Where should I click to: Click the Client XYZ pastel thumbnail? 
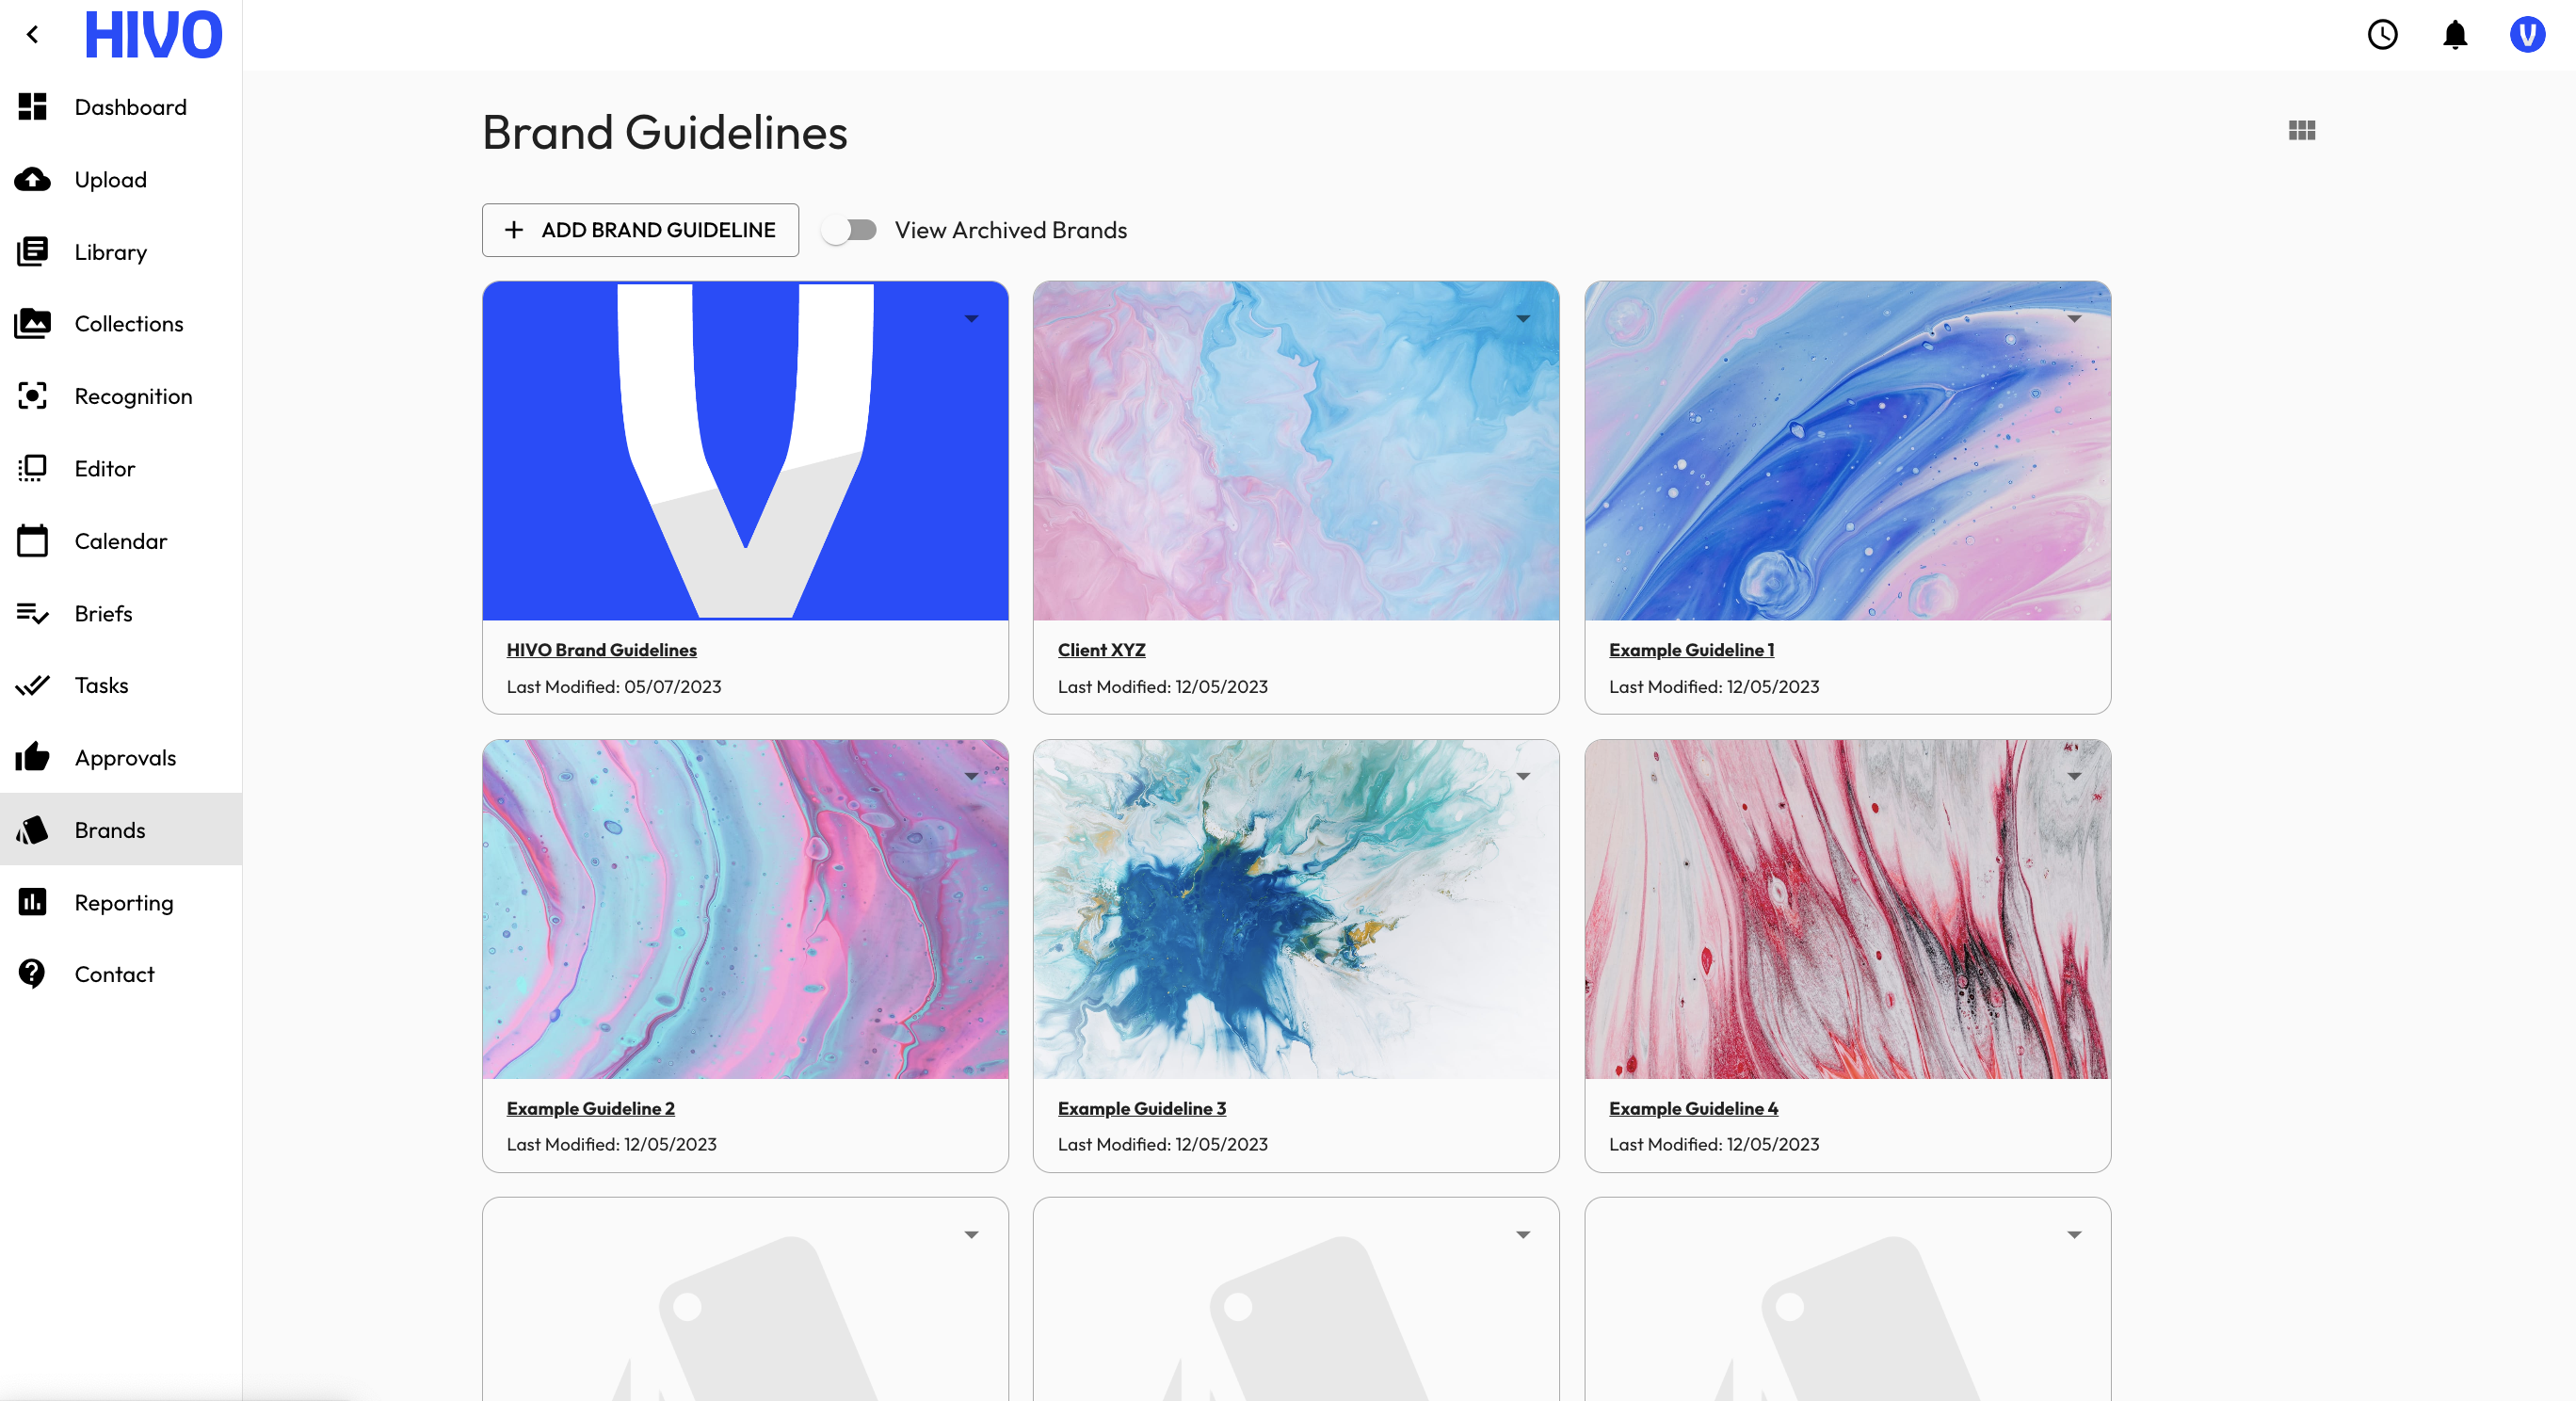[x=1295, y=451]
